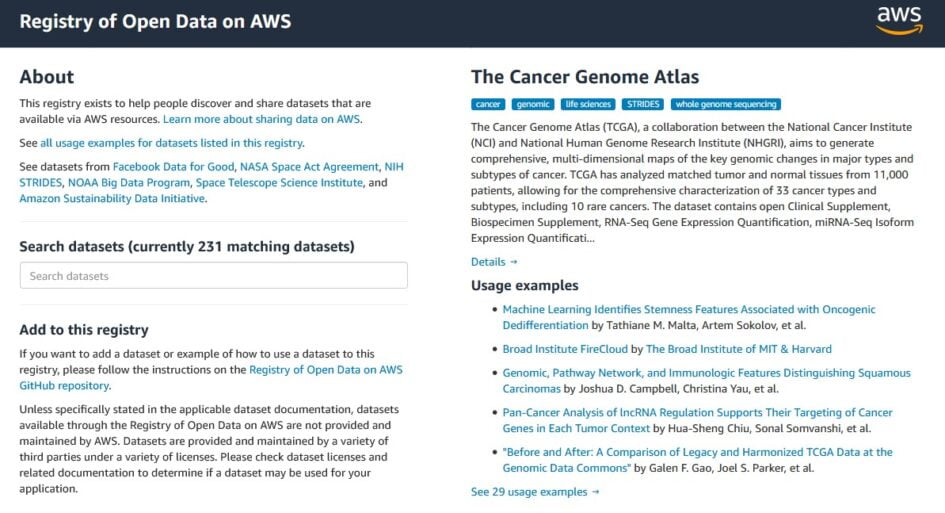Open the Registry of Open Data on AWS title
Viewport: 945px width, 513px height.
coord(155,21)
